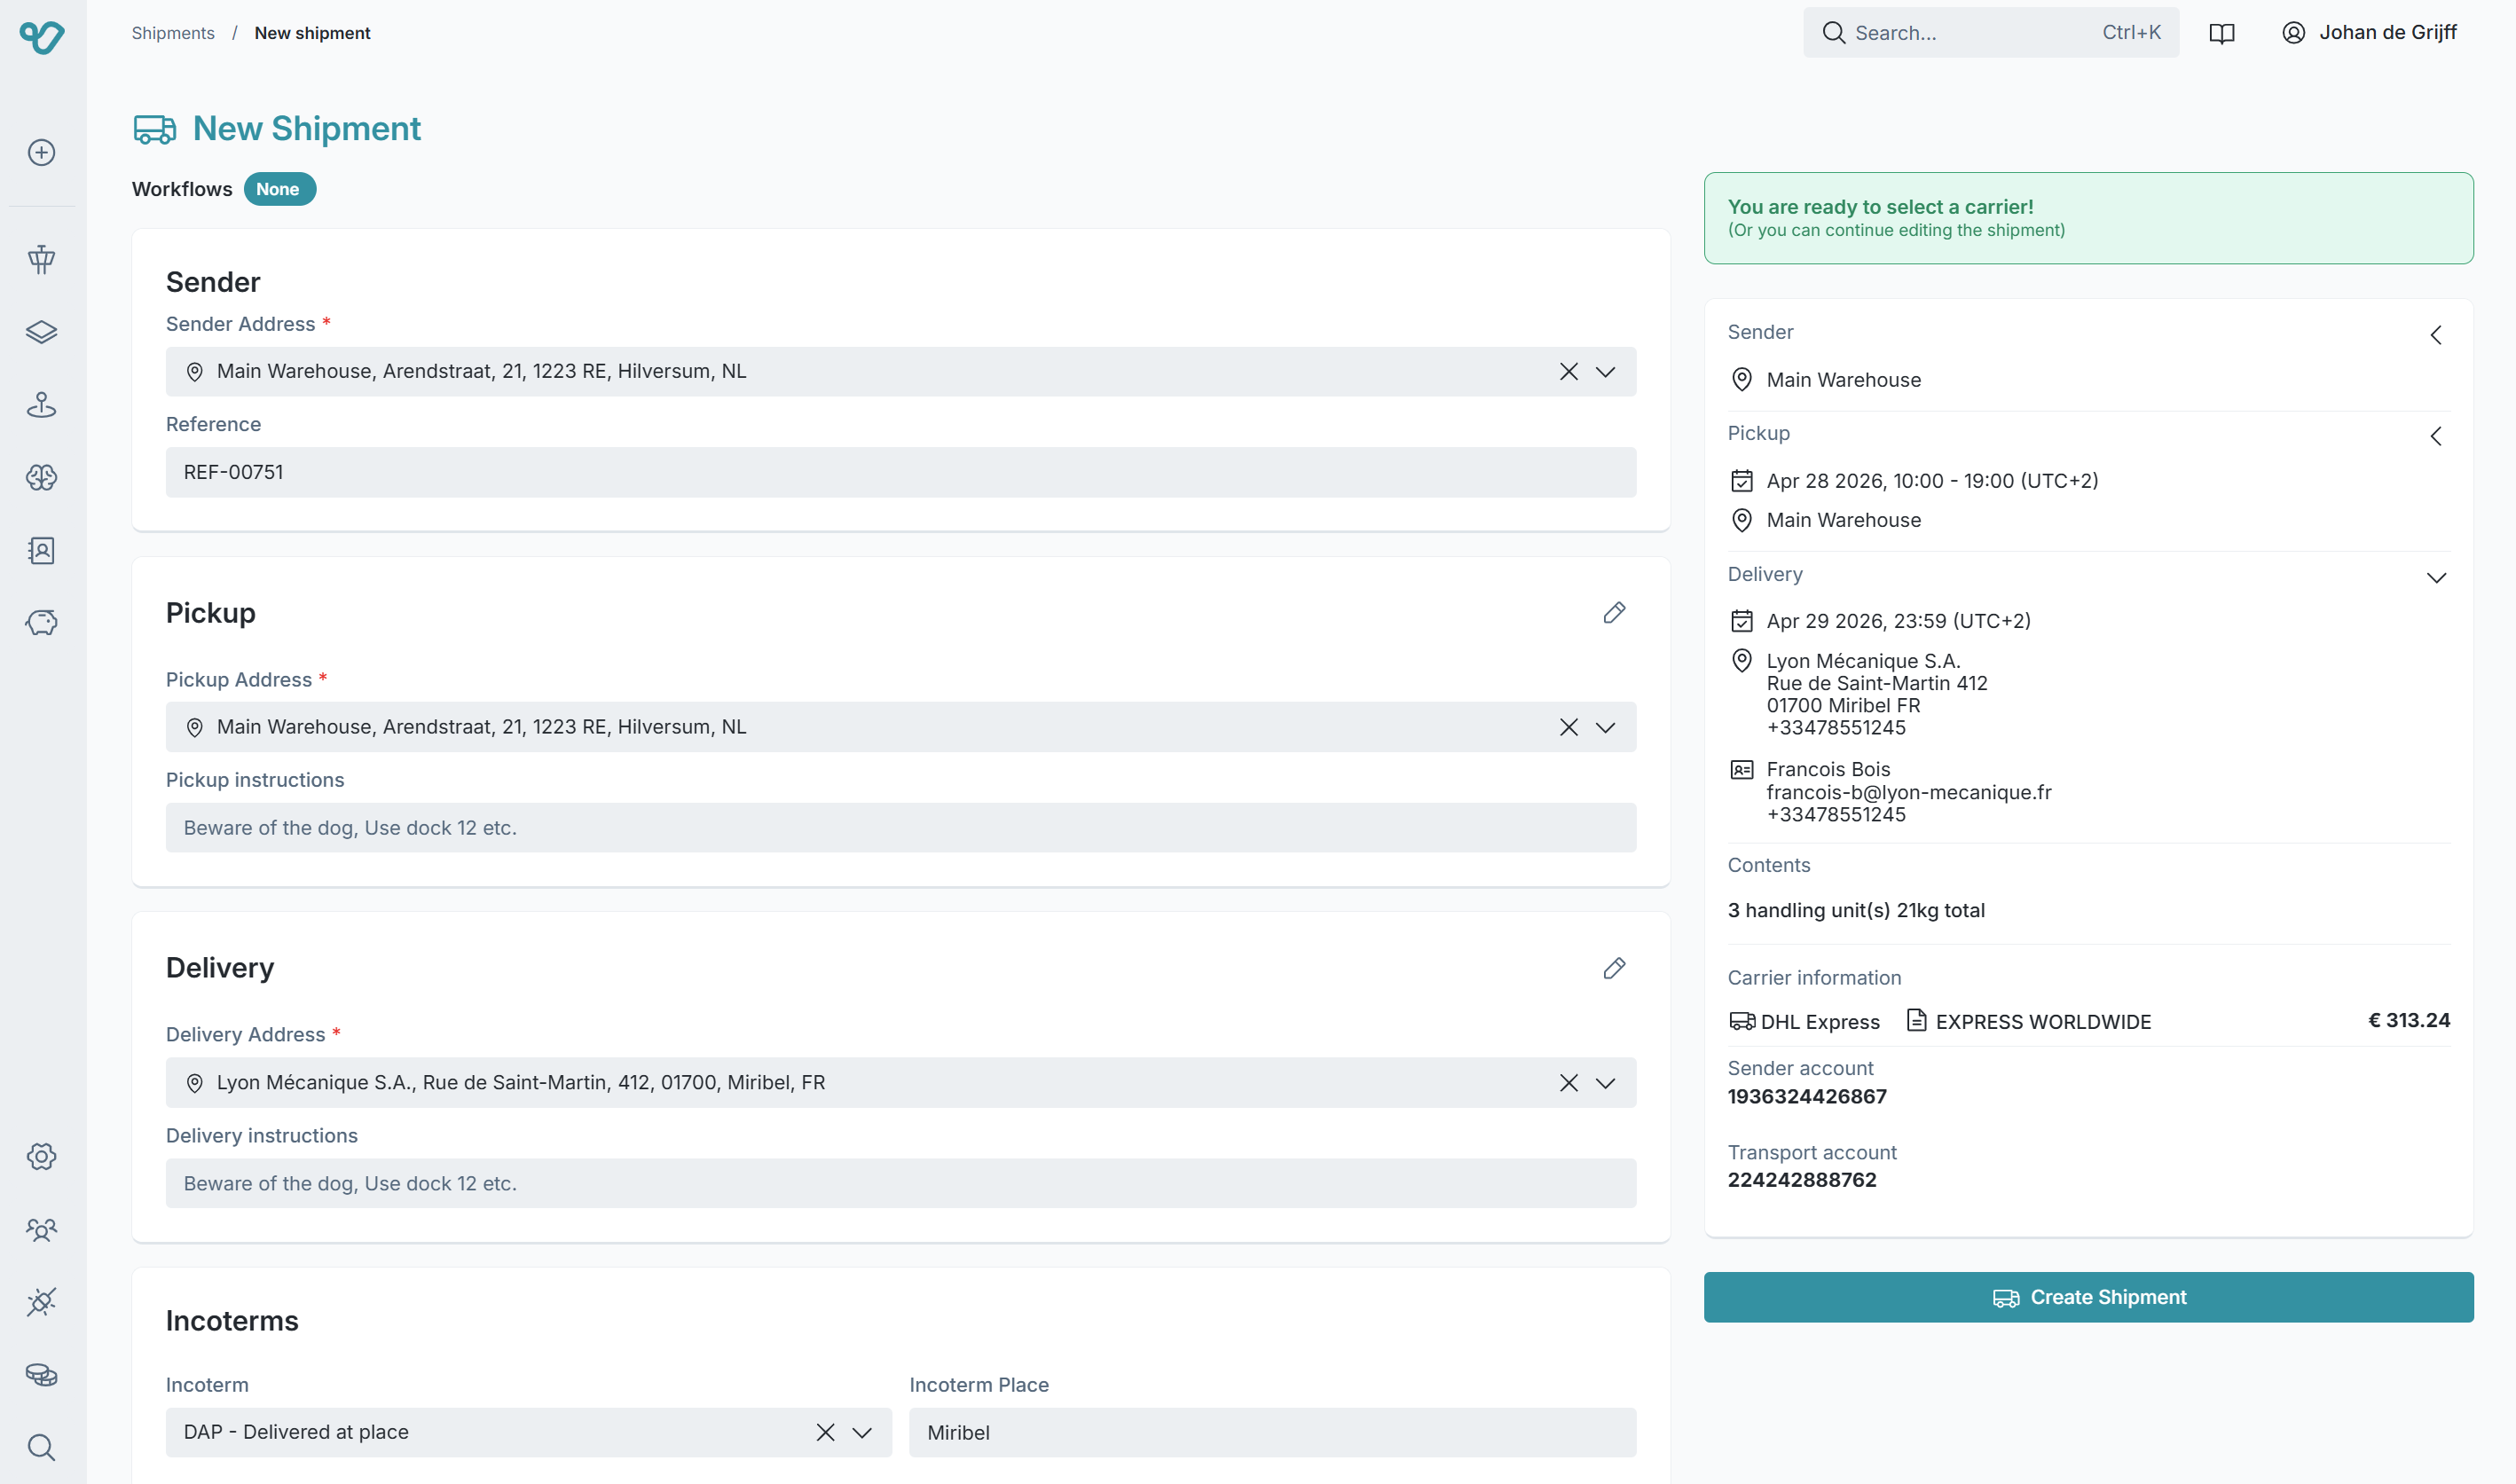
Task: Clear the Delivery Address selection
Action: pyautogui.click(x=1568, y=1082)
